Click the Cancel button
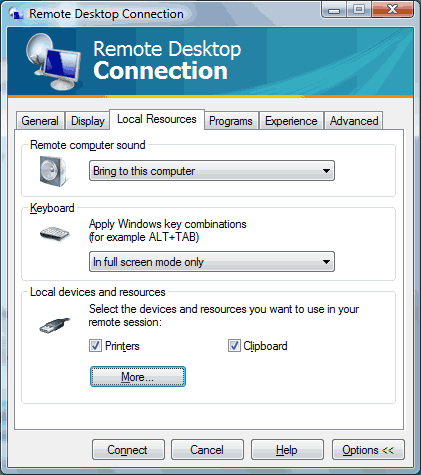The image size is (421, 475). pos(207,450)
